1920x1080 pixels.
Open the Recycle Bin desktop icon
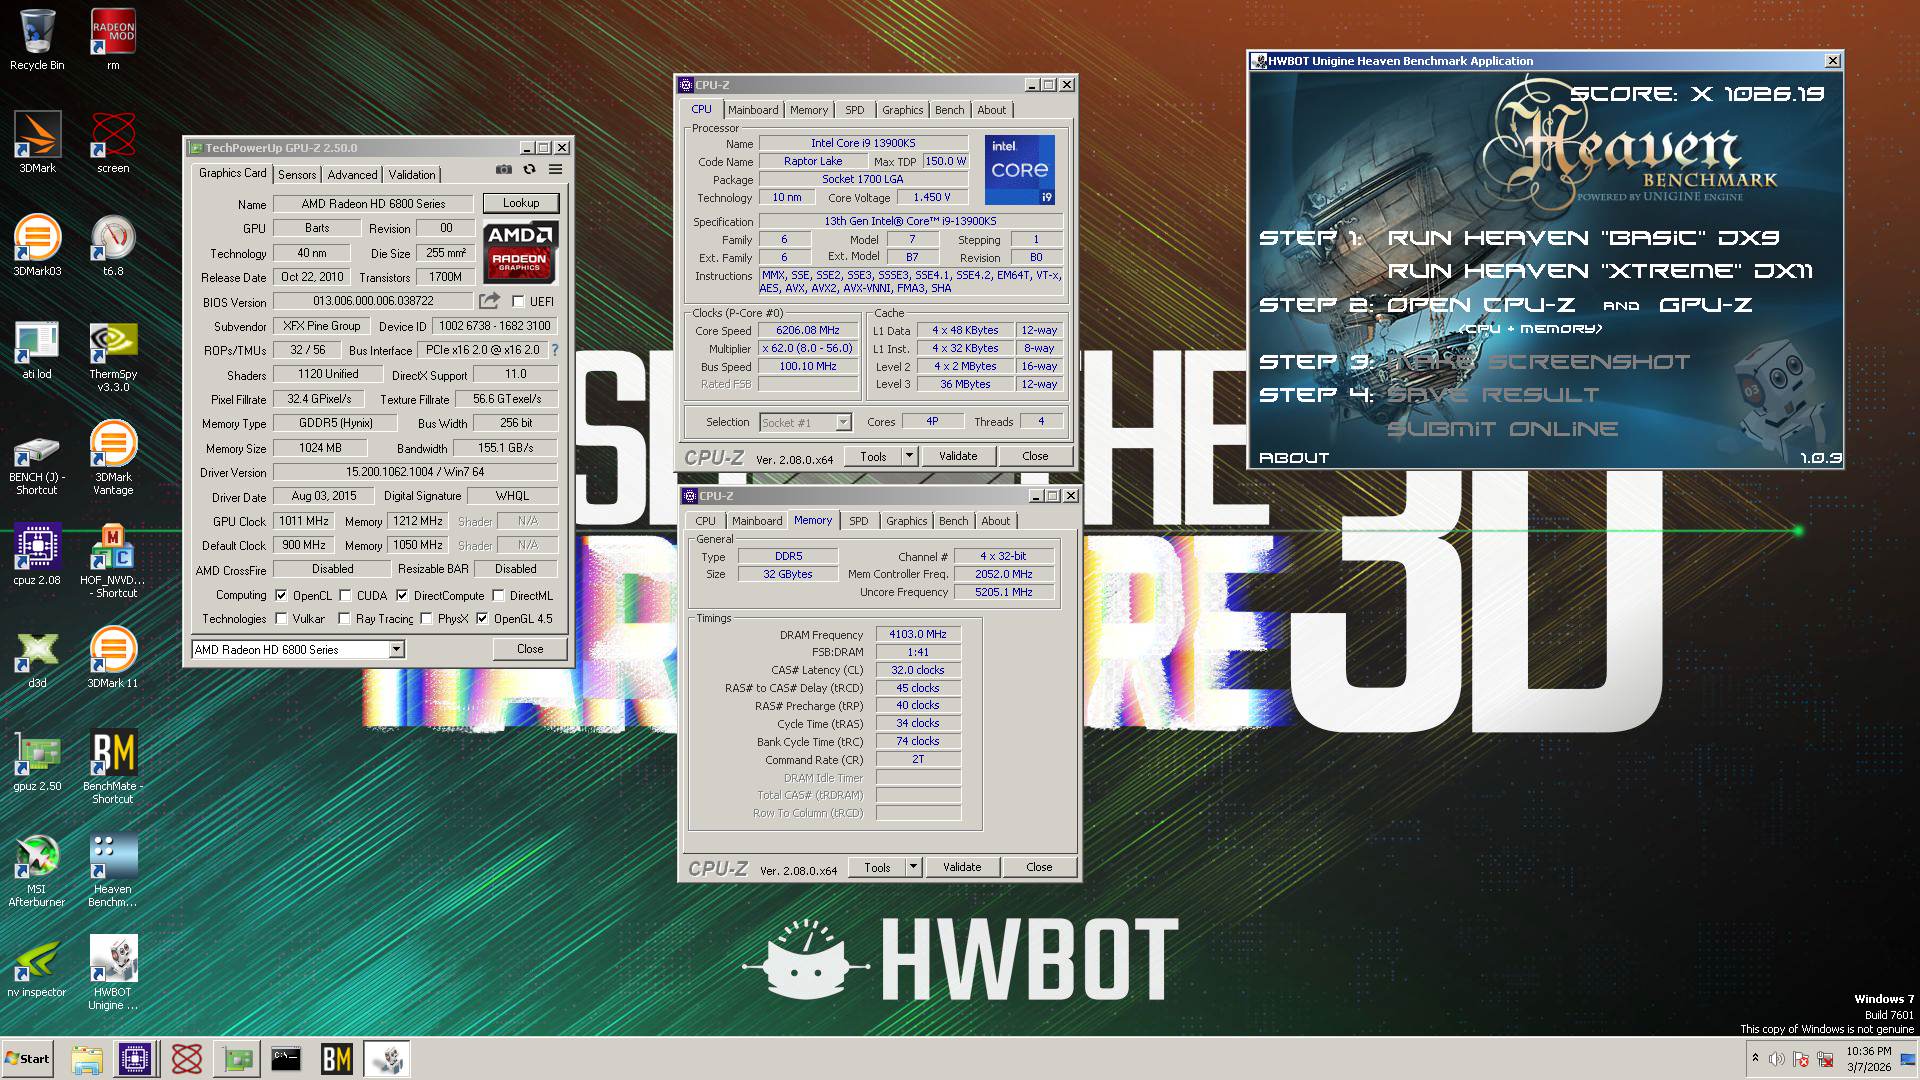(37, 40)
